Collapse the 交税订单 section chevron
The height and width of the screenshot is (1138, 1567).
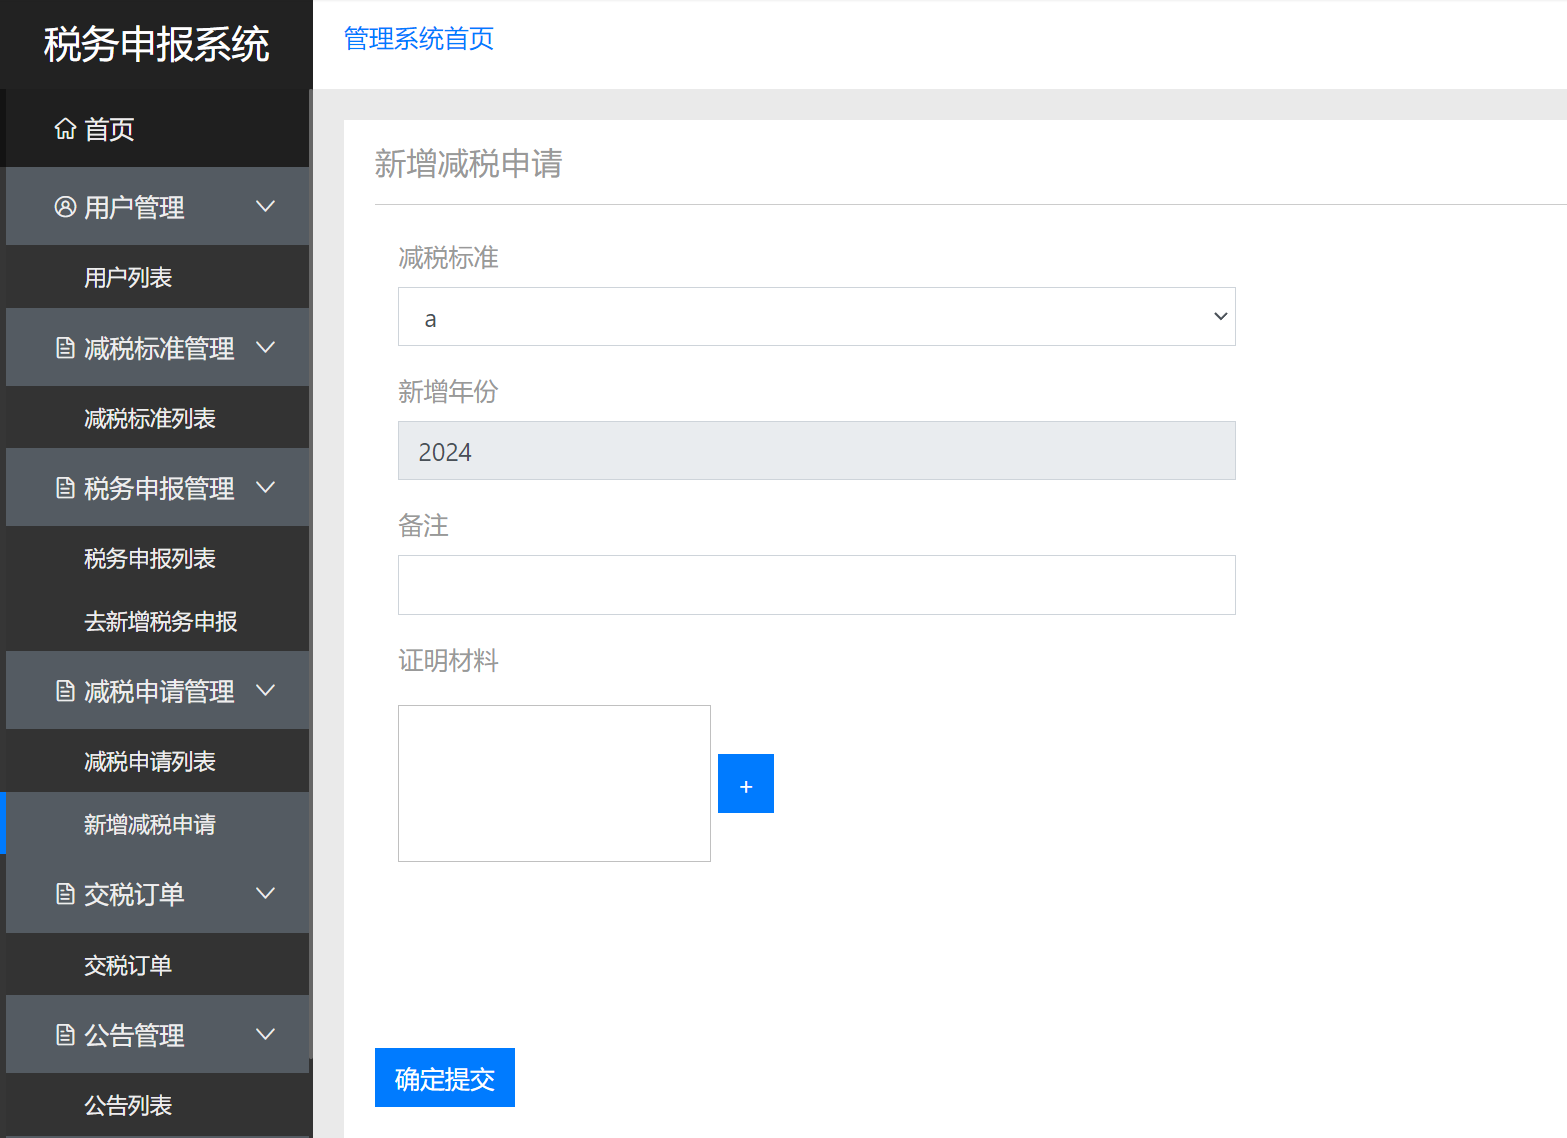[265, 893]
